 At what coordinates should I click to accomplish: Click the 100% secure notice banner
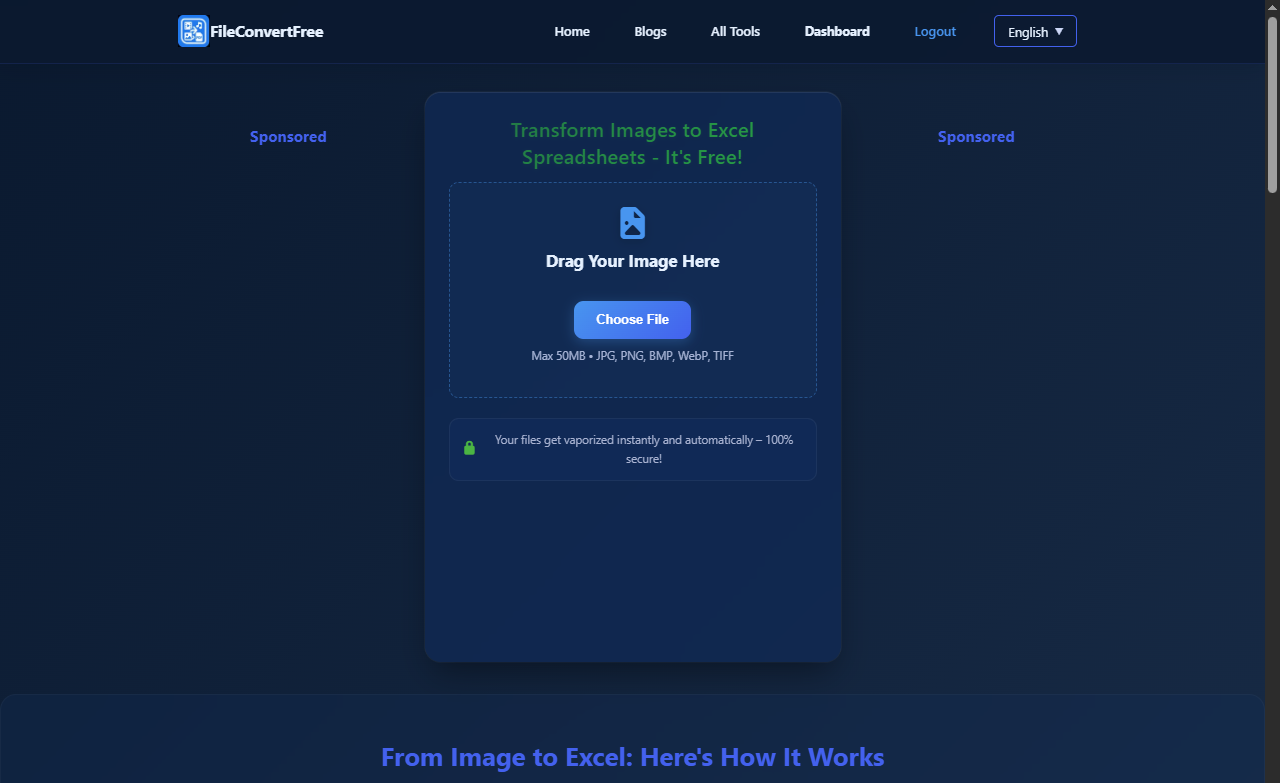point(632,448)
